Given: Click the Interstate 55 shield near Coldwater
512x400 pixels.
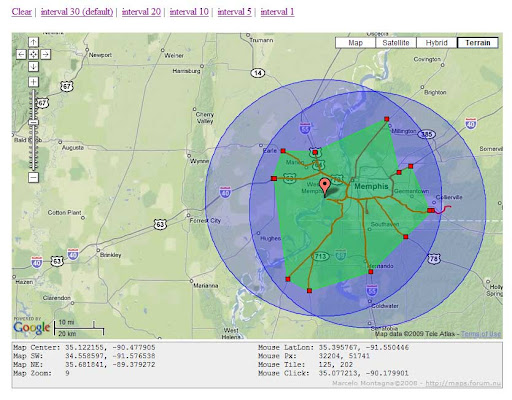Looking at the screenshot, I should click(372, 290).
